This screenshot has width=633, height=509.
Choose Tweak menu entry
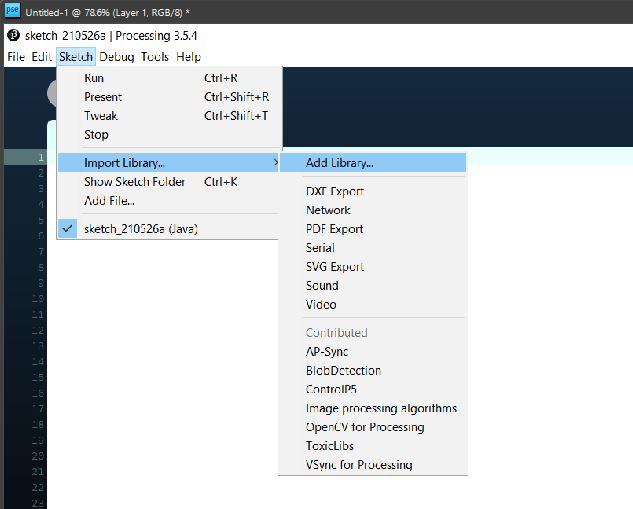[169, 116]
